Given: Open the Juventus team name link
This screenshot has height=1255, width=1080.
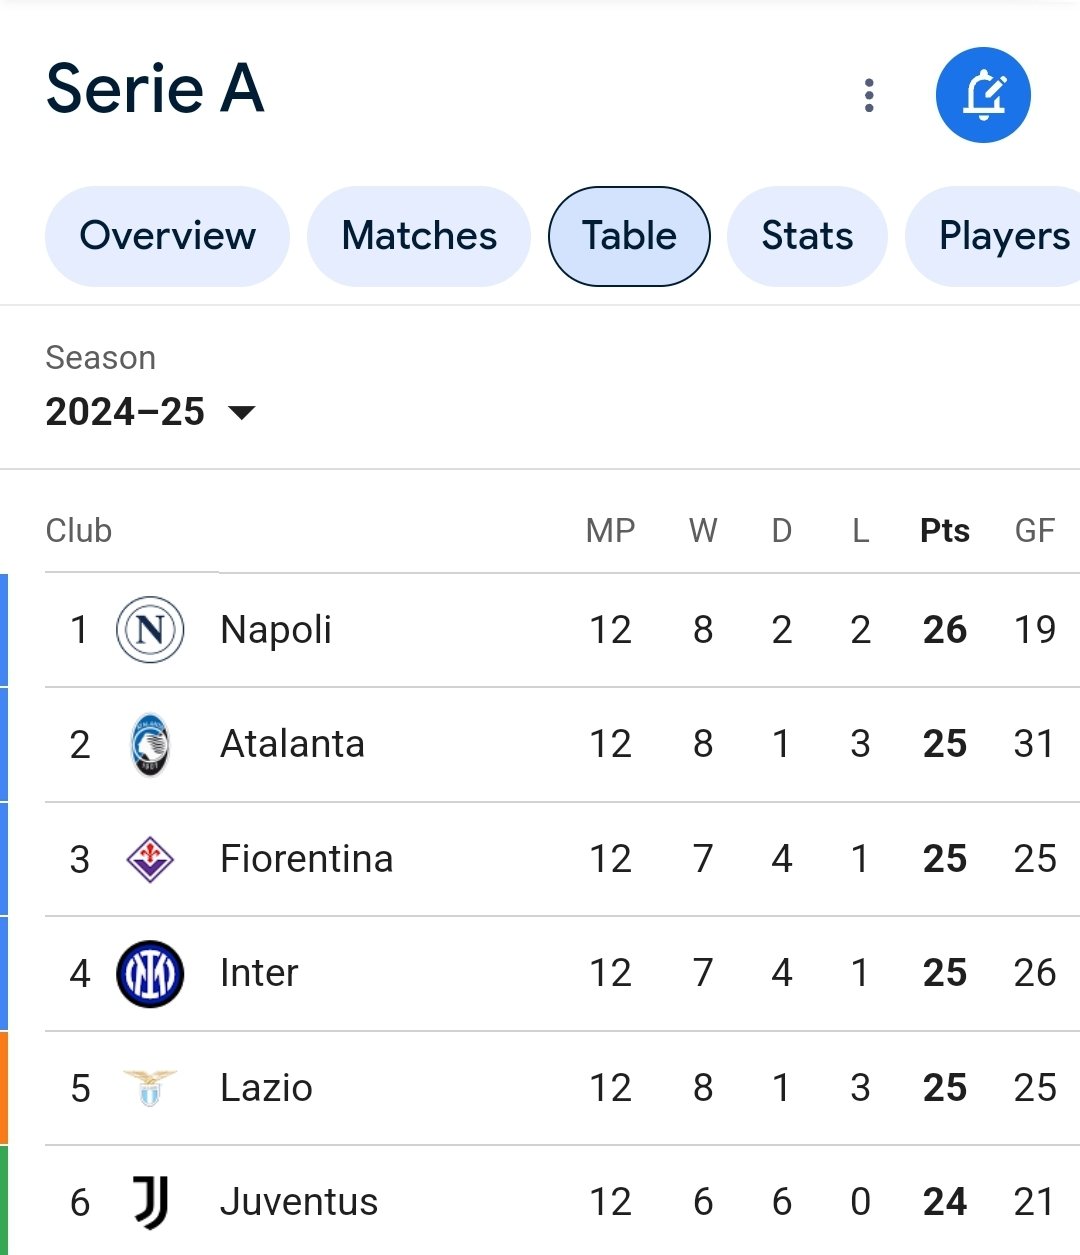Looking at the screenshot, I should [299, 1202].
